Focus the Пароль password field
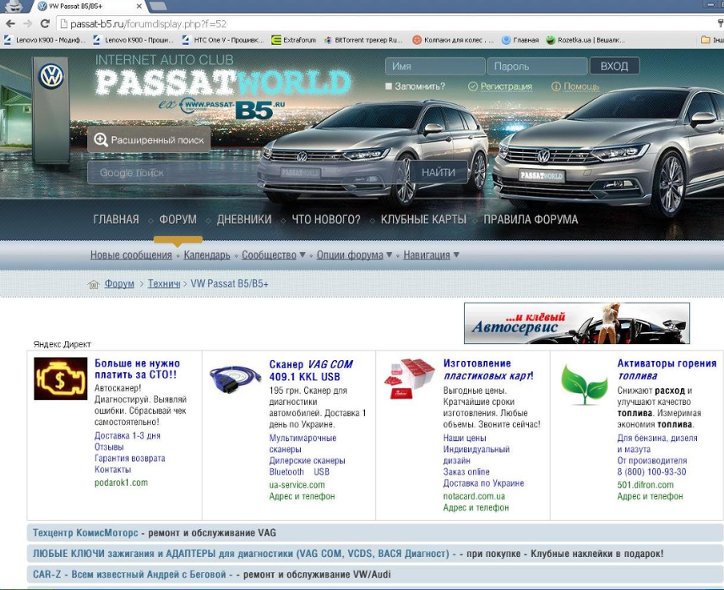Screen dimensions: 724x590 [537, 66]
